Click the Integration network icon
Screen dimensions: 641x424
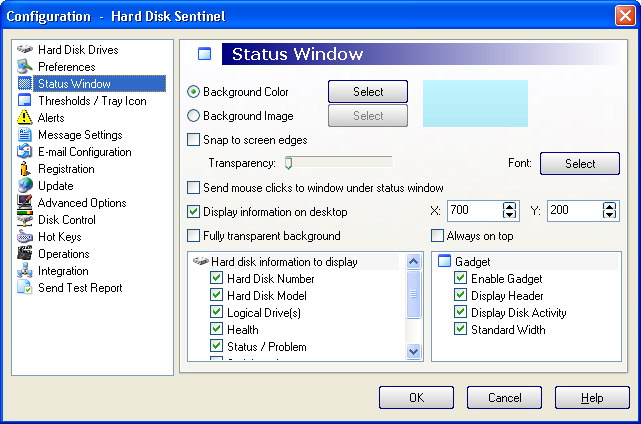[x=25, y=270]
